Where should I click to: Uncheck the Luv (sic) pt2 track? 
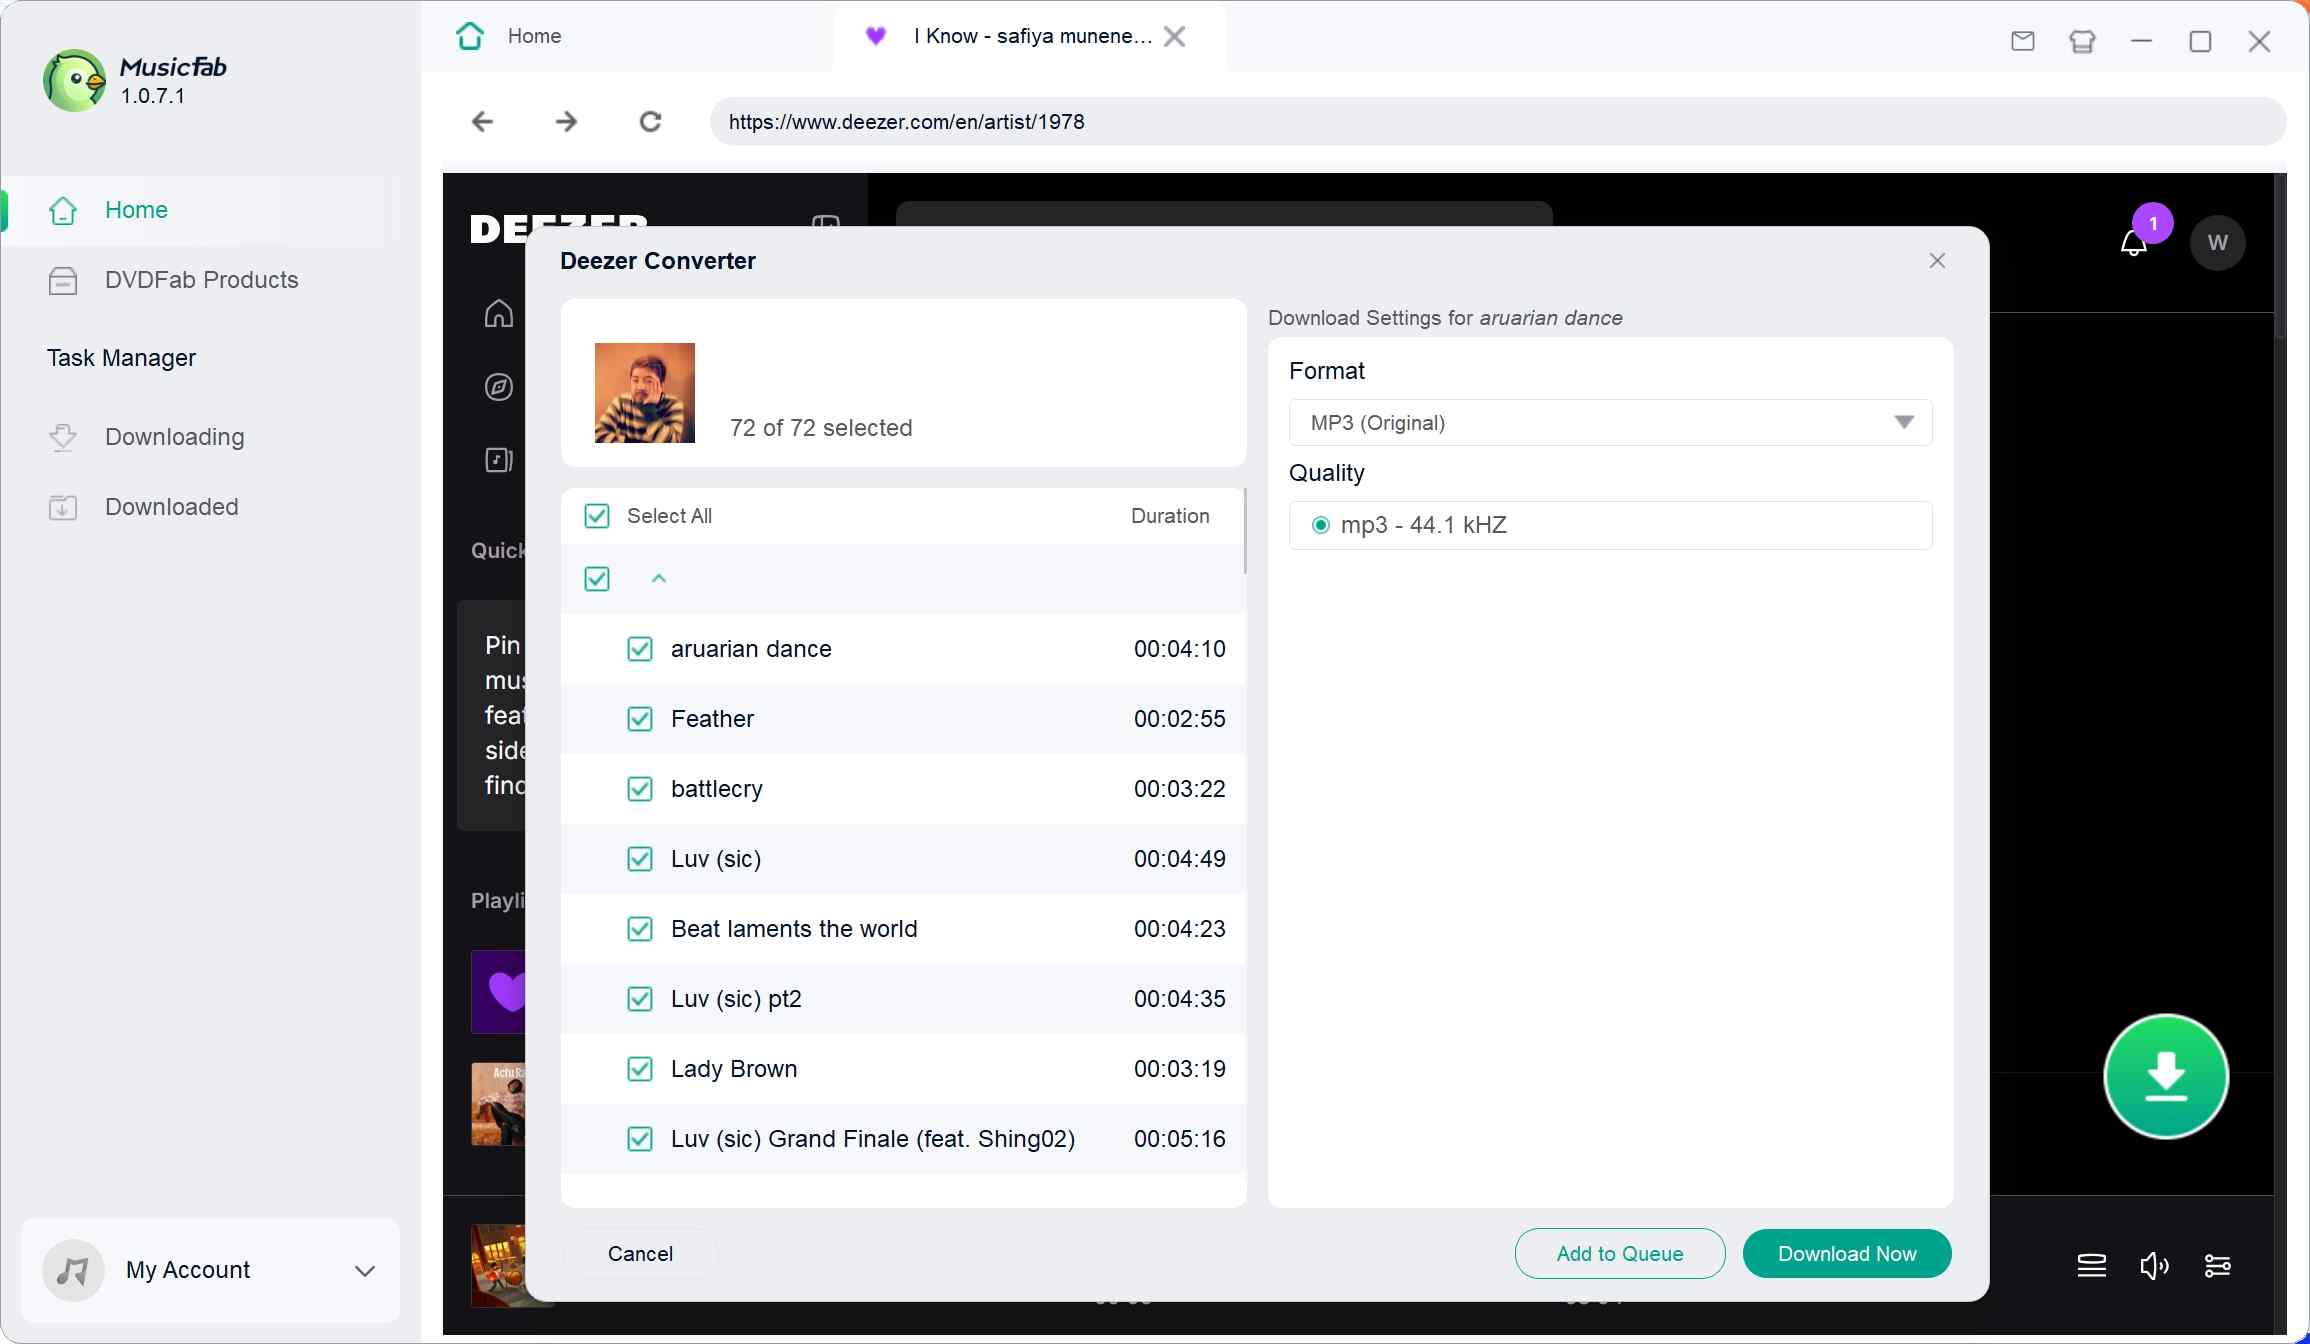640,999
